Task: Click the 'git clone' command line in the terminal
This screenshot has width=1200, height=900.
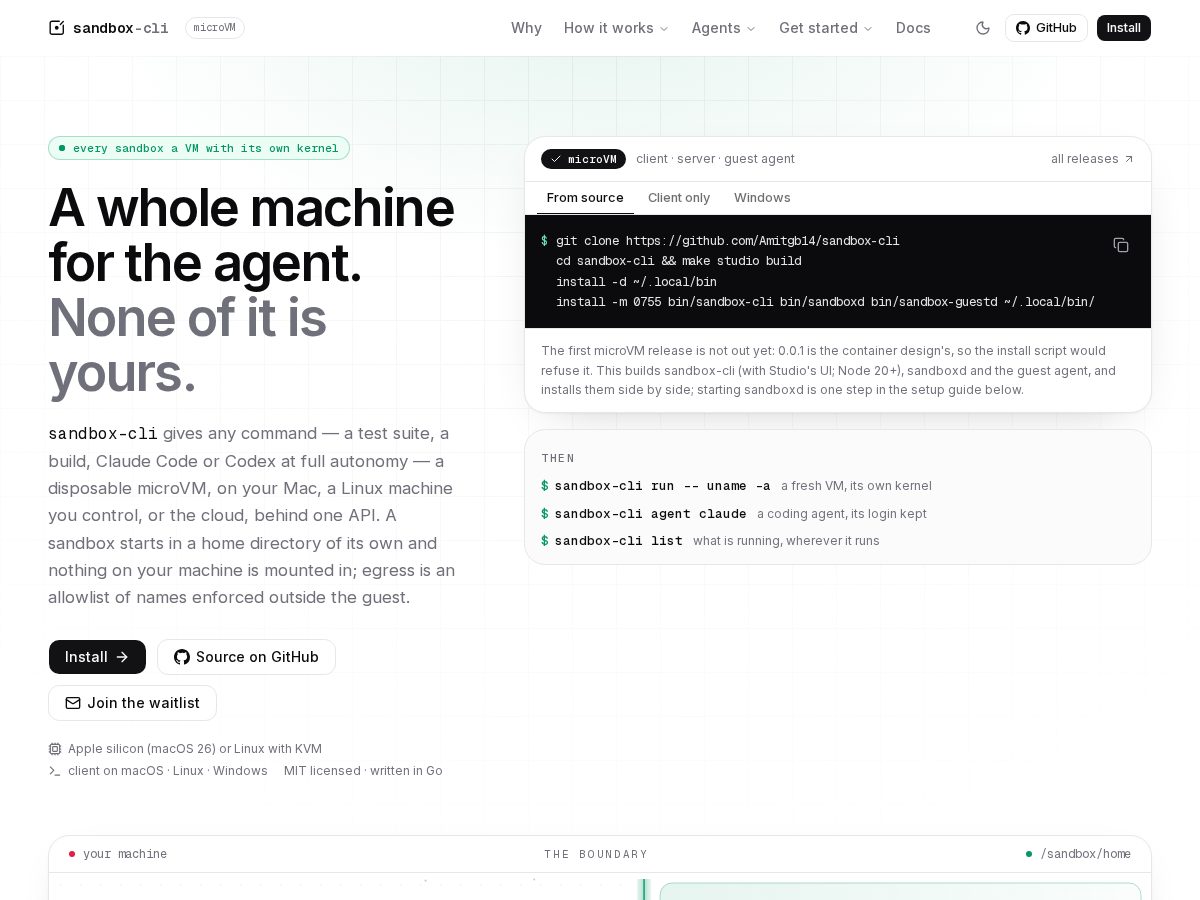Action: pyautogui.click(x=728, y=241)
